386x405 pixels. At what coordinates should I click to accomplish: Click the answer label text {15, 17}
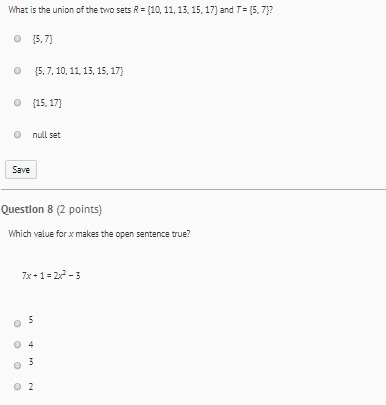coord(47,103)
